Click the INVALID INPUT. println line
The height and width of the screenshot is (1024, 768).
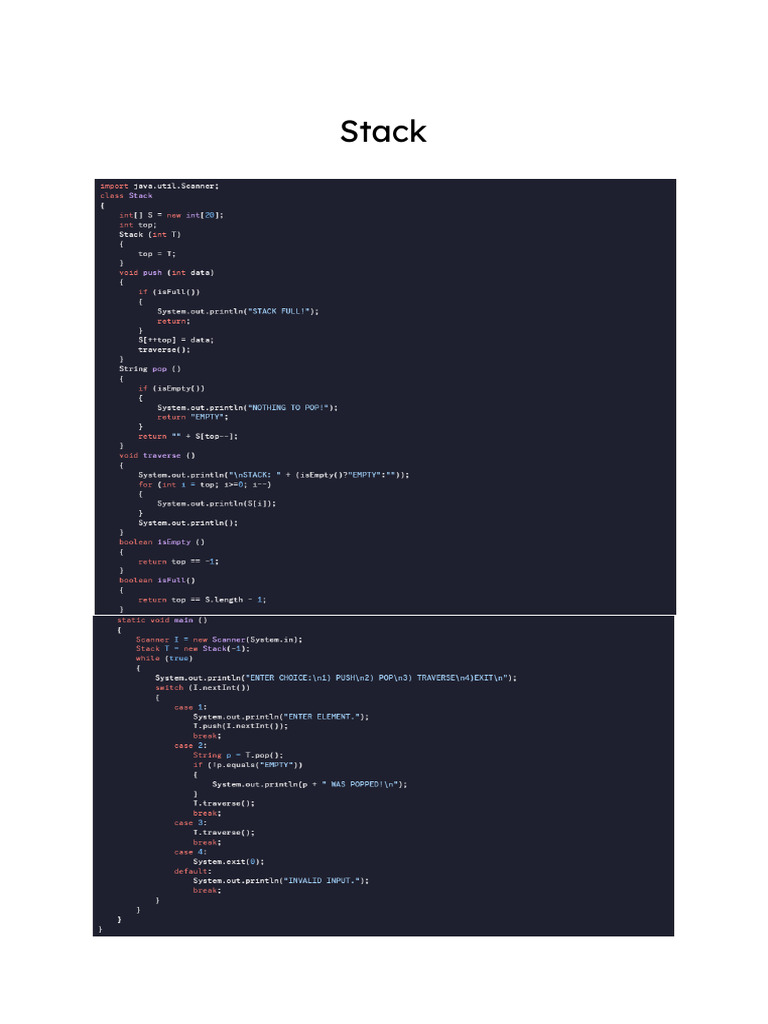[x=281, y=880]
